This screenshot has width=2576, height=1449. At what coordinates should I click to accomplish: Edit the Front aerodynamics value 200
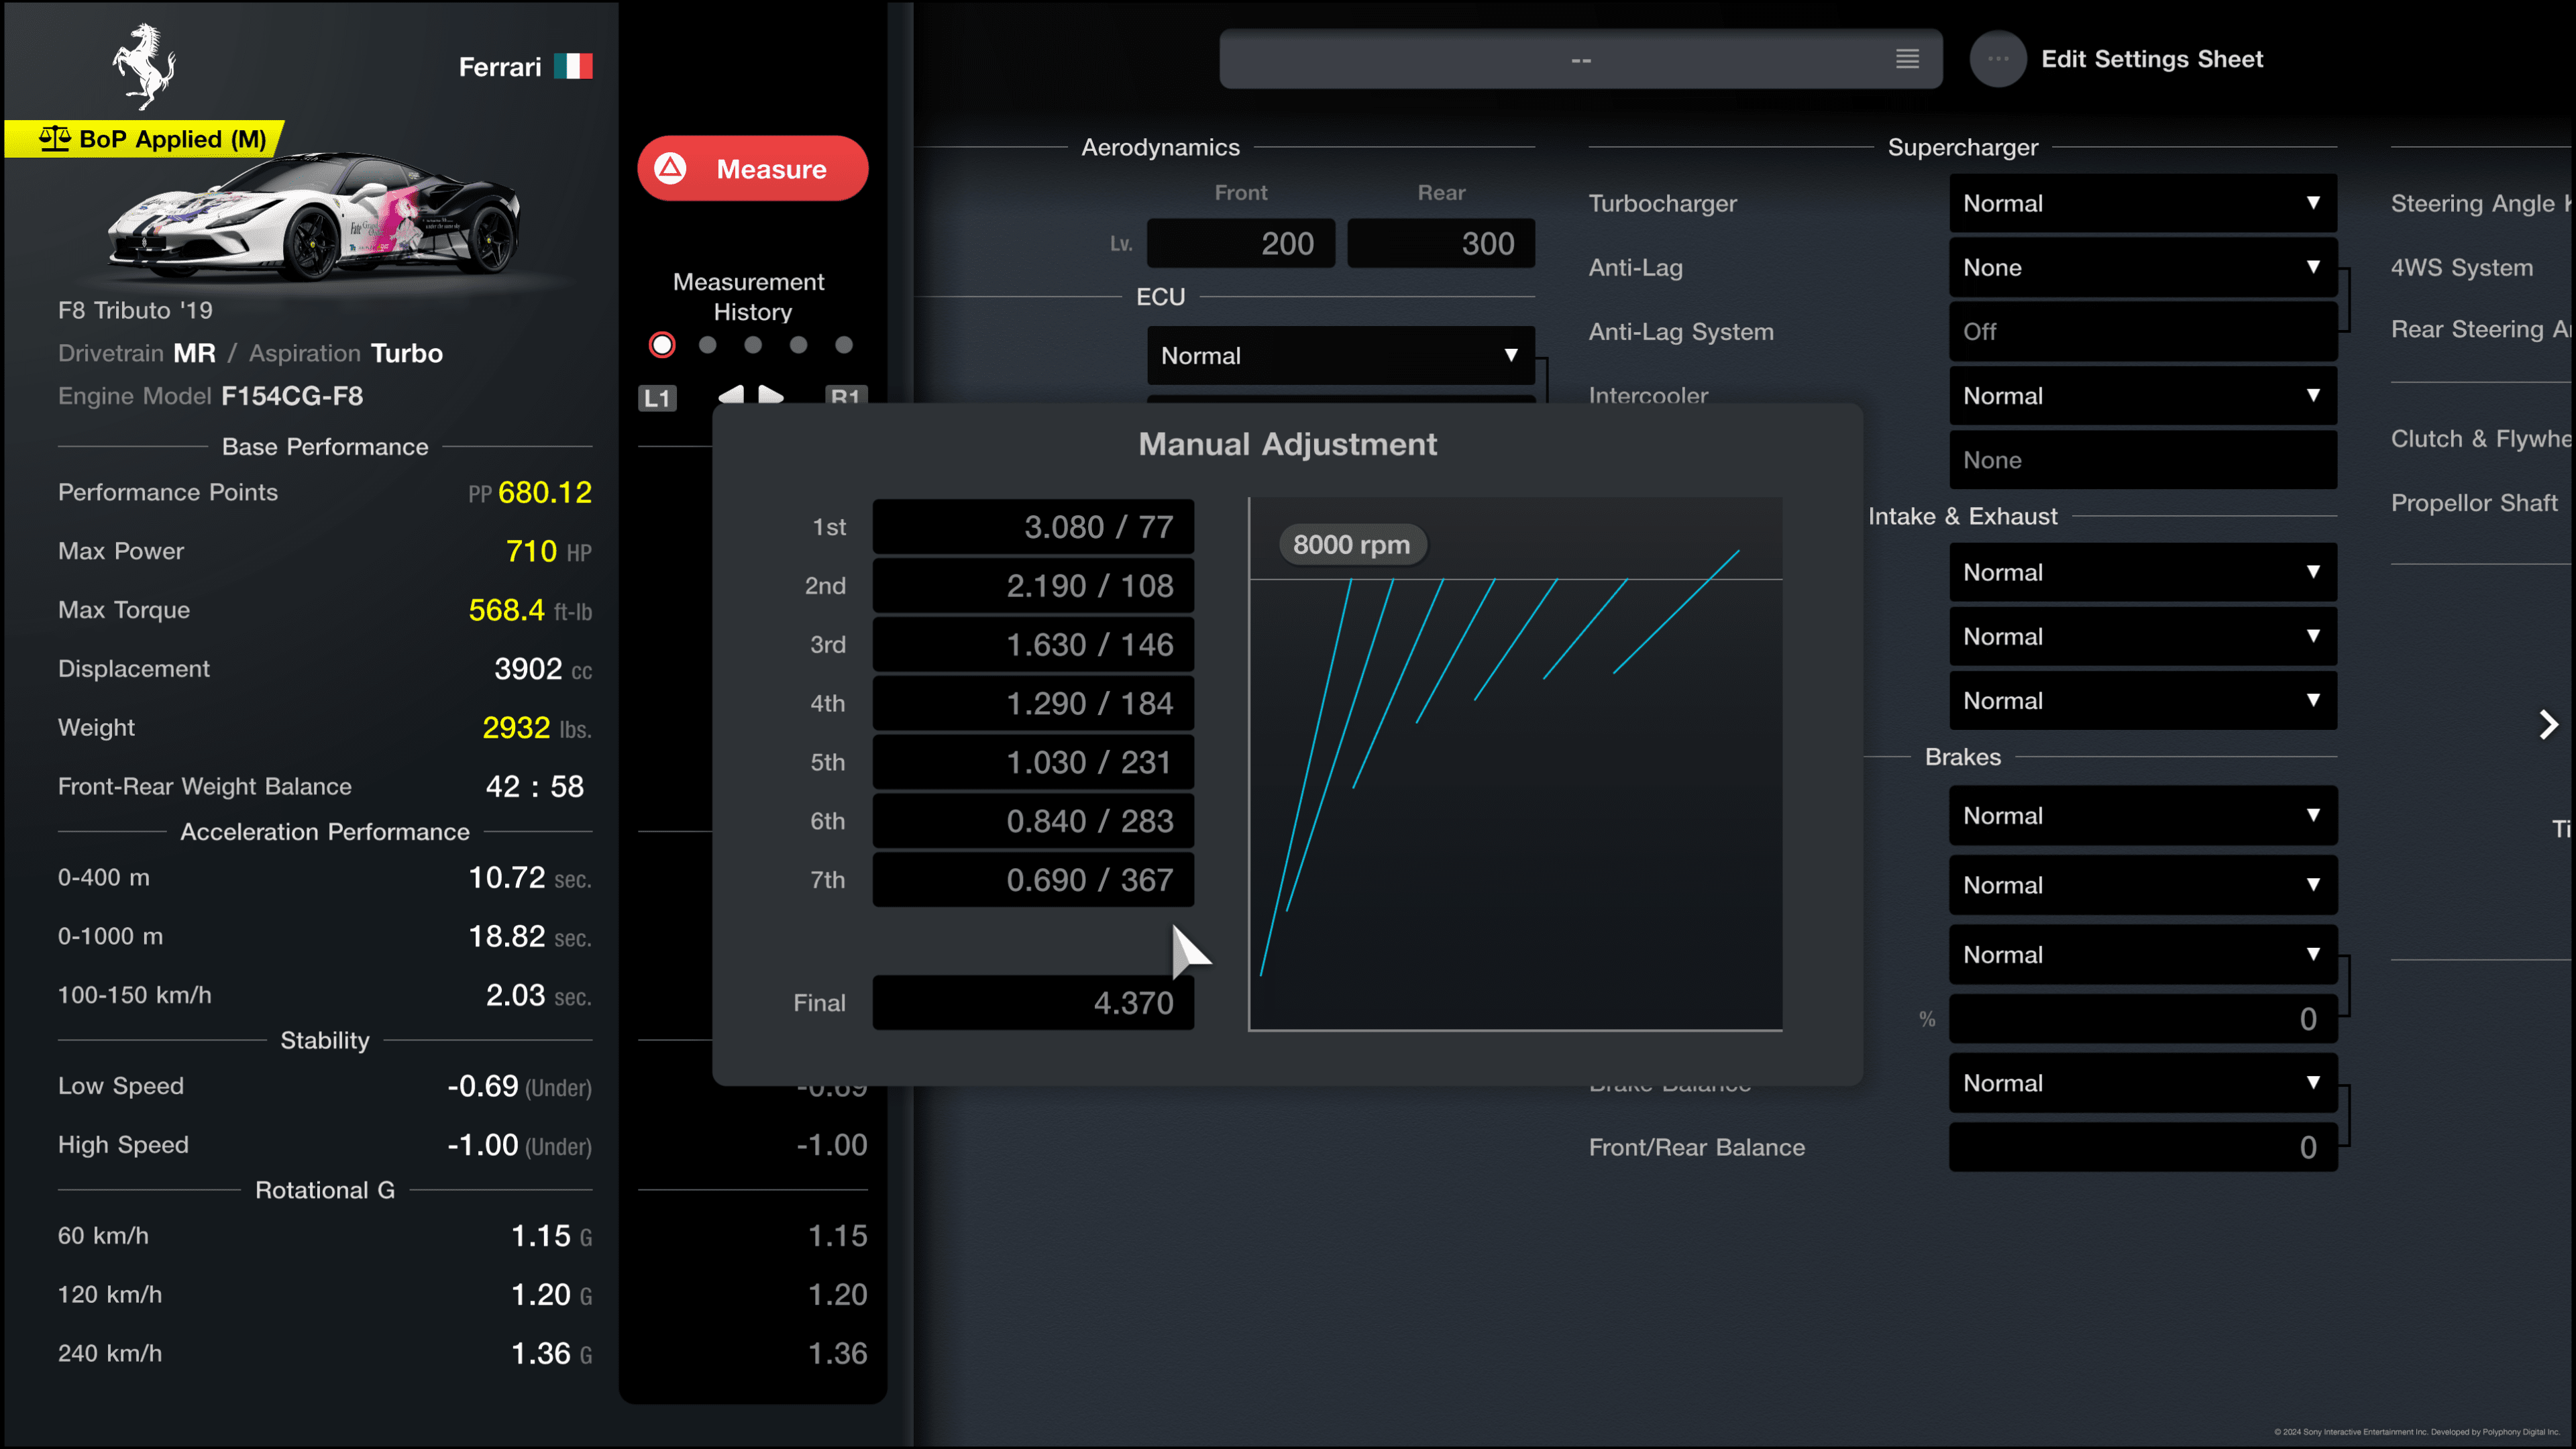1240,243
